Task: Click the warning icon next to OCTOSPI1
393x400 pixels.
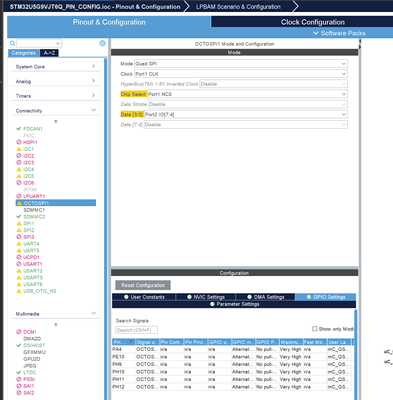Action: pyautogui.click(x=19, y=203)
